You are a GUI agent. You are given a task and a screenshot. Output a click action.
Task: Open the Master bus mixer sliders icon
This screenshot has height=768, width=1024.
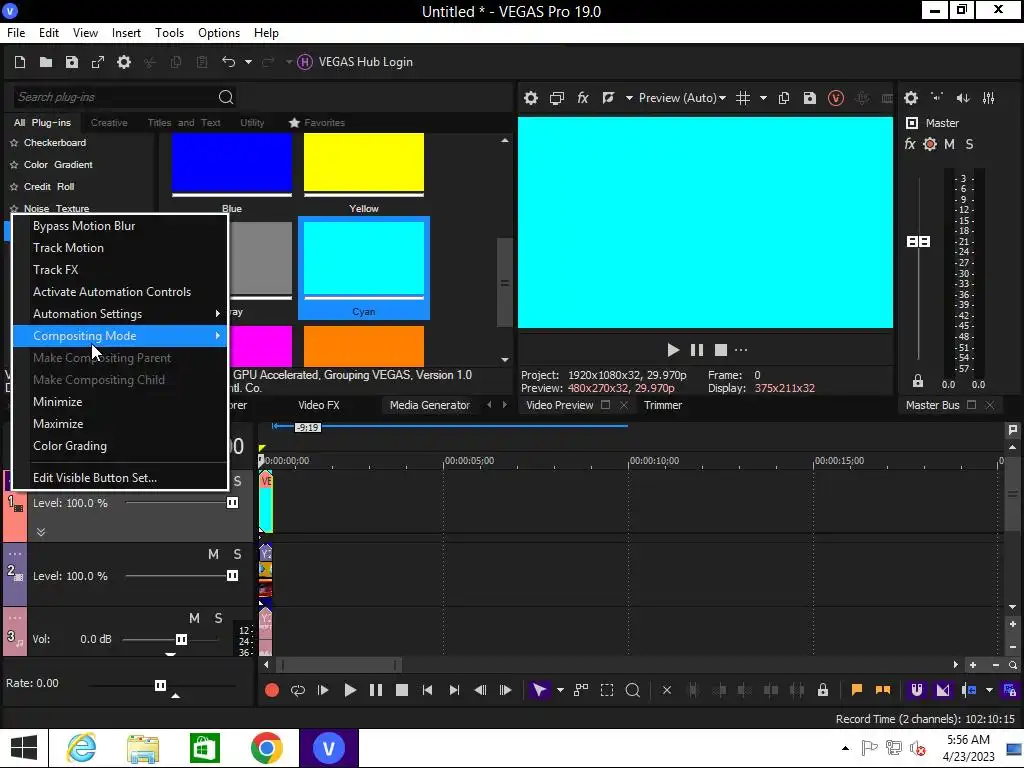tap(989, 98)
